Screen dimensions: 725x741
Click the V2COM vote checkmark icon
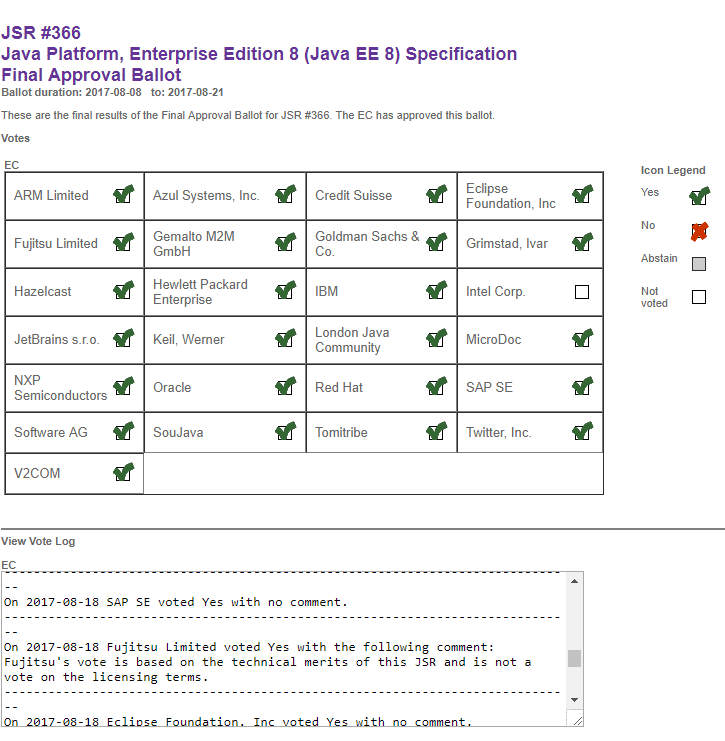point(124,472)
